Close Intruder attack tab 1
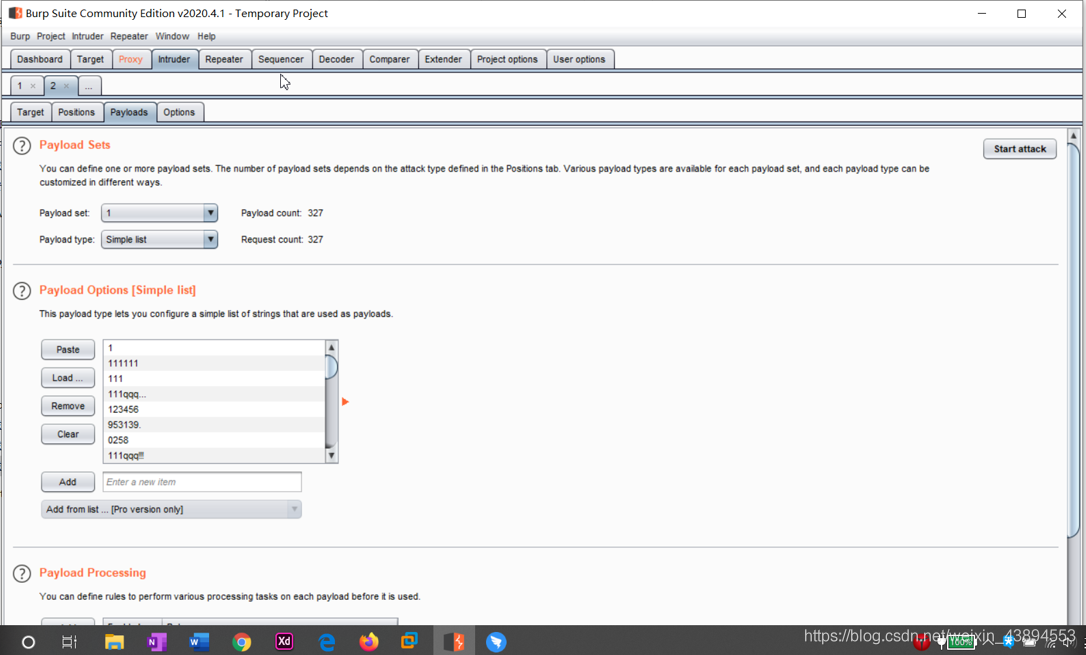The height and width of the screenshot is (655, 1086). 33,87
